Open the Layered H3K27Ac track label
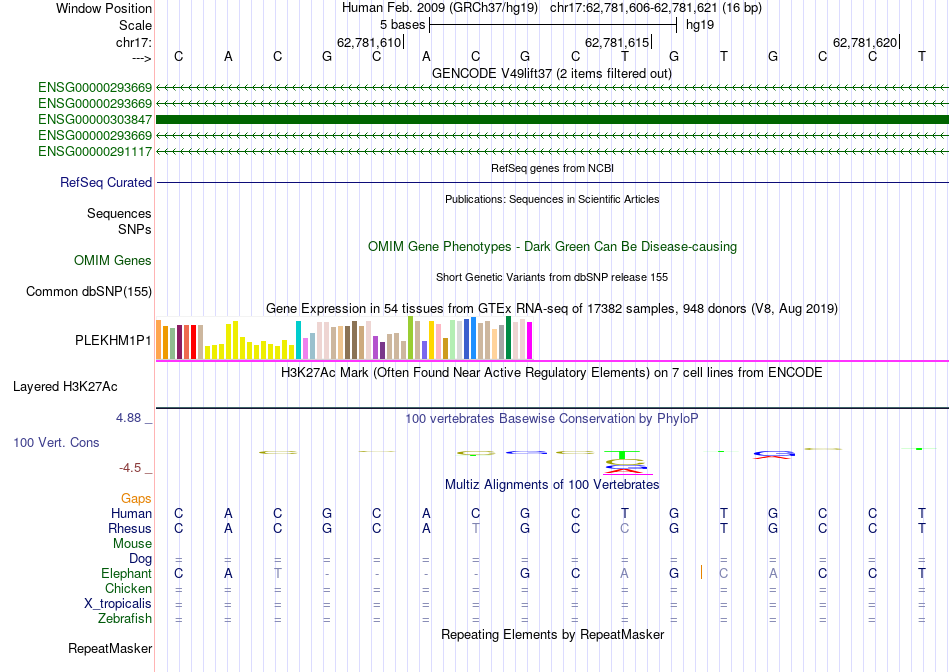The image size is (950, 672). point(65,387)
